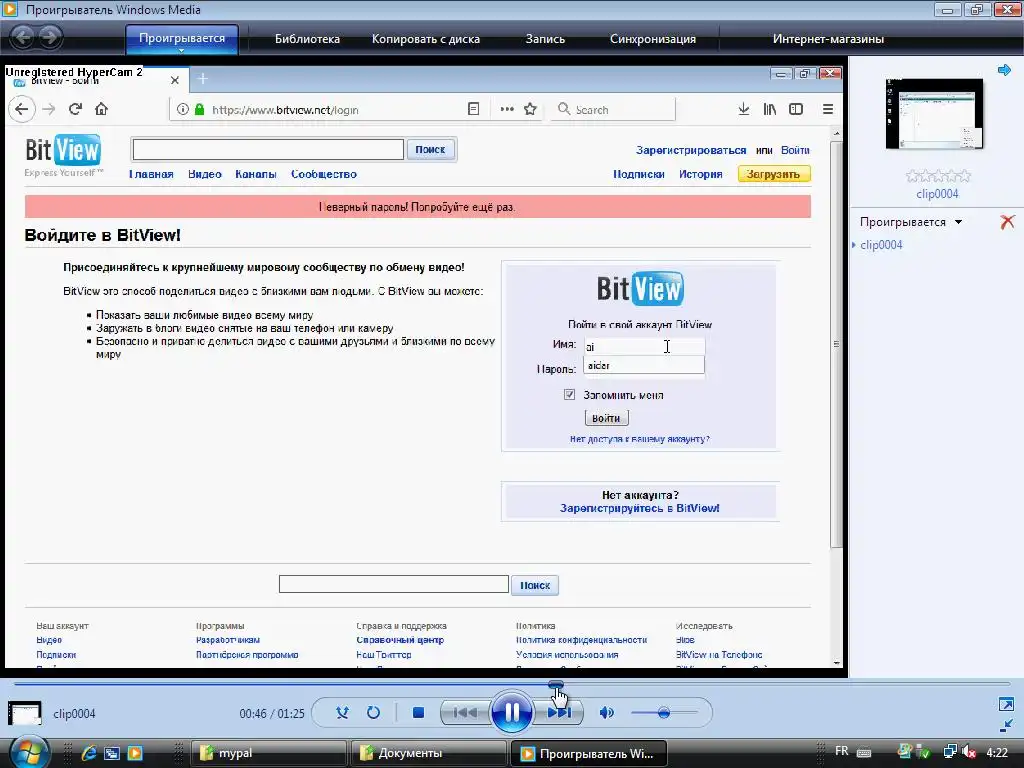Click the Firefox Search box
Image resolution: width=1024 pixels, height=768 pixels.
coord(613,110)
